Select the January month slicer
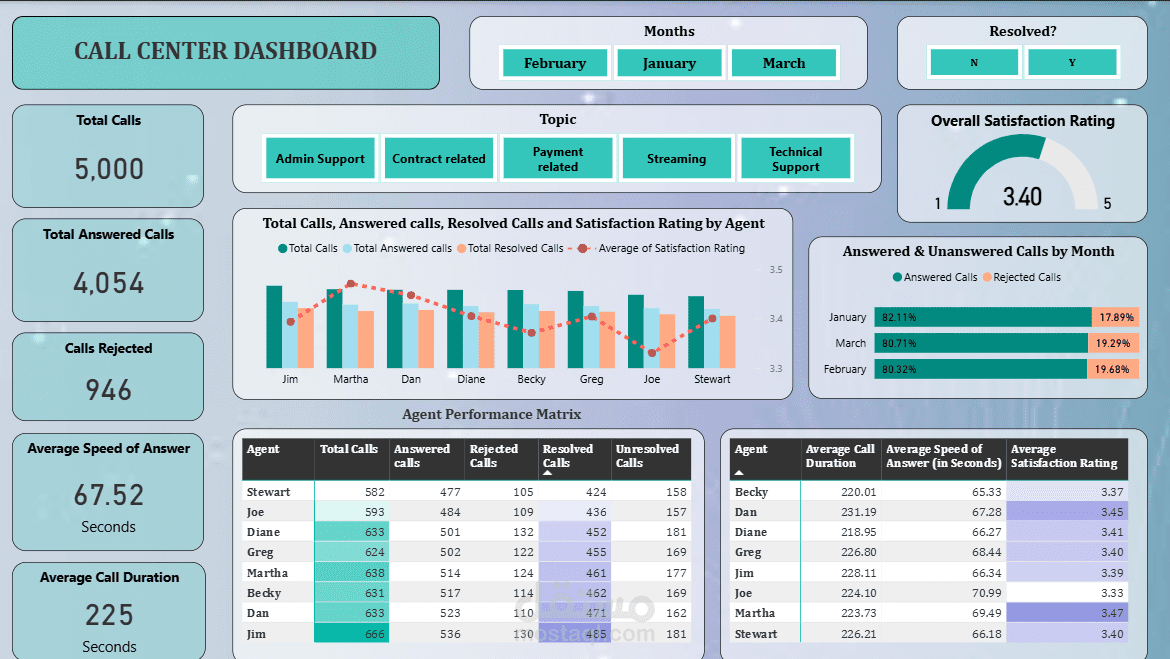Screen dimensions: 1170x659 click(x=669, y=62)
